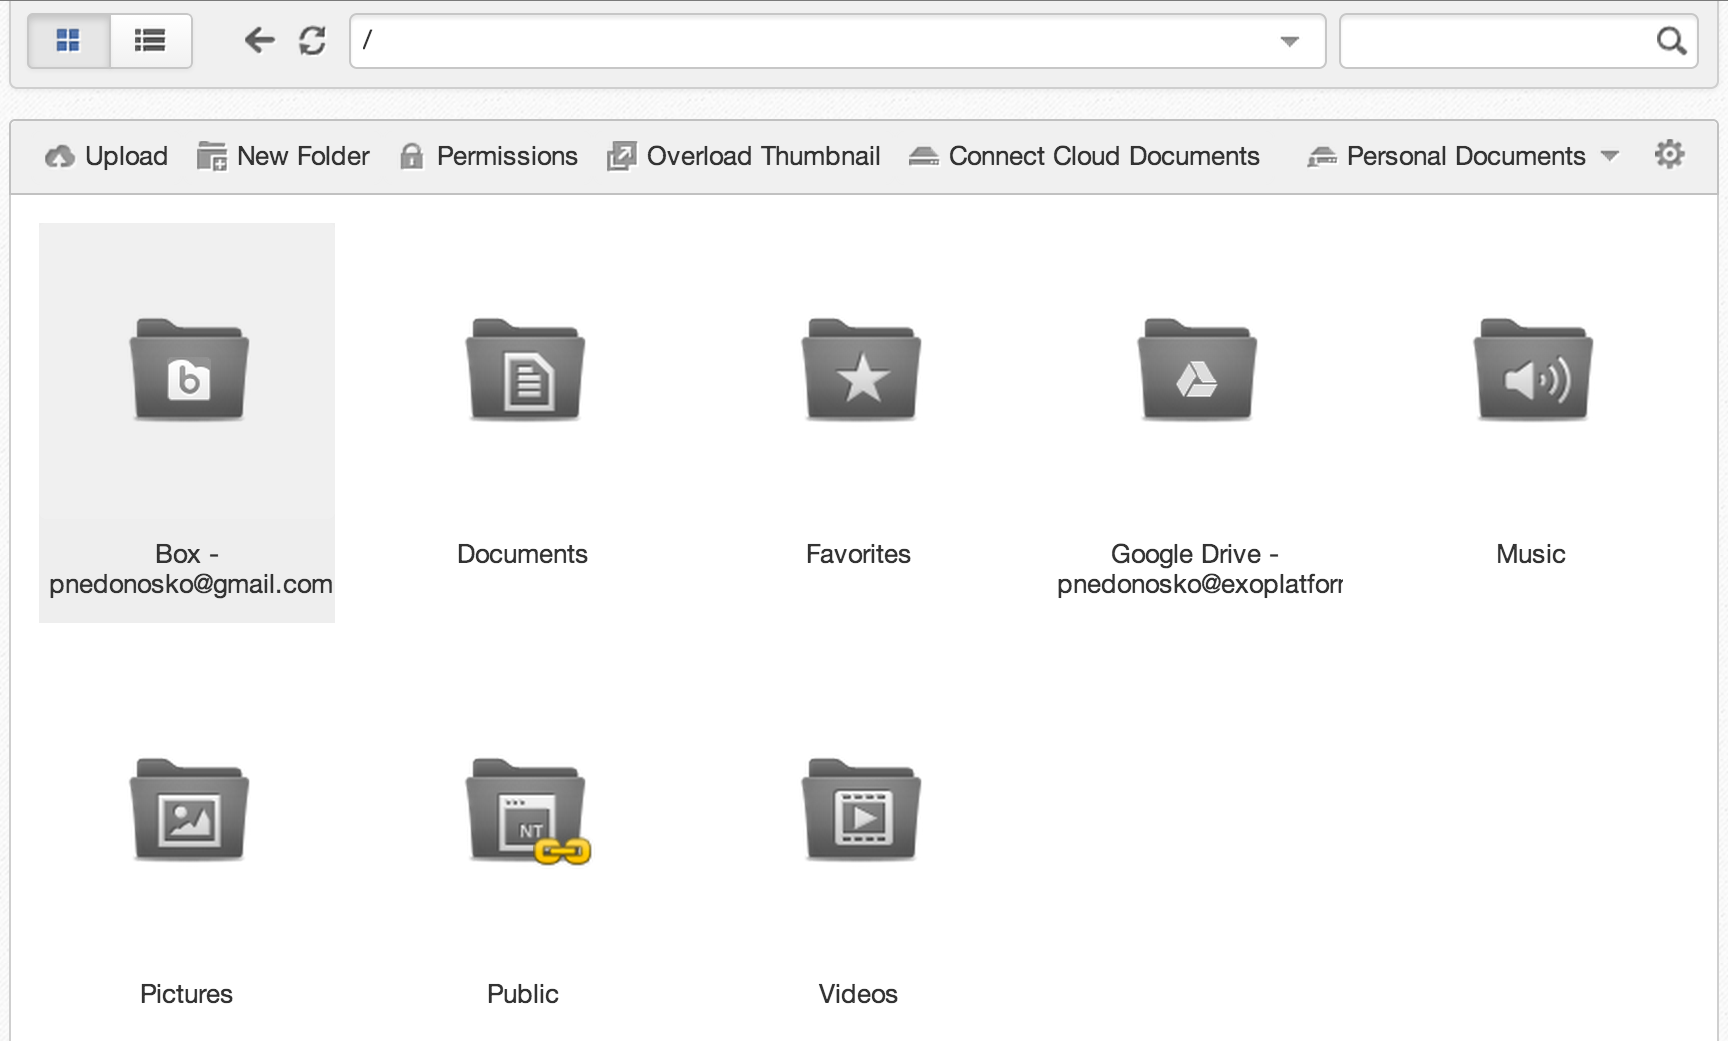Select the Favorites star folder icon
The height and width of the screenshot is (1041, 1728).
click(x=861, y=370)
